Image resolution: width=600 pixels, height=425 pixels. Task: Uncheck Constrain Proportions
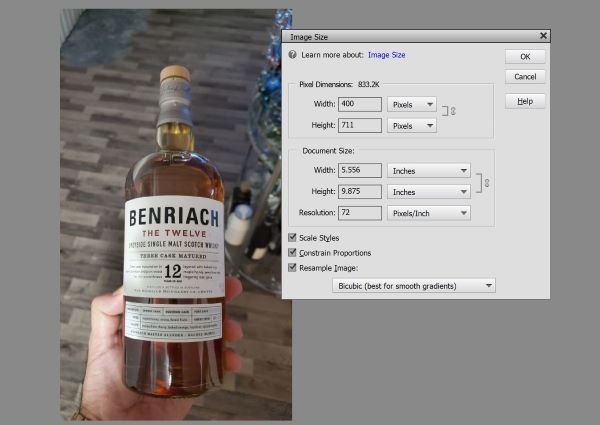click(292, 252)
